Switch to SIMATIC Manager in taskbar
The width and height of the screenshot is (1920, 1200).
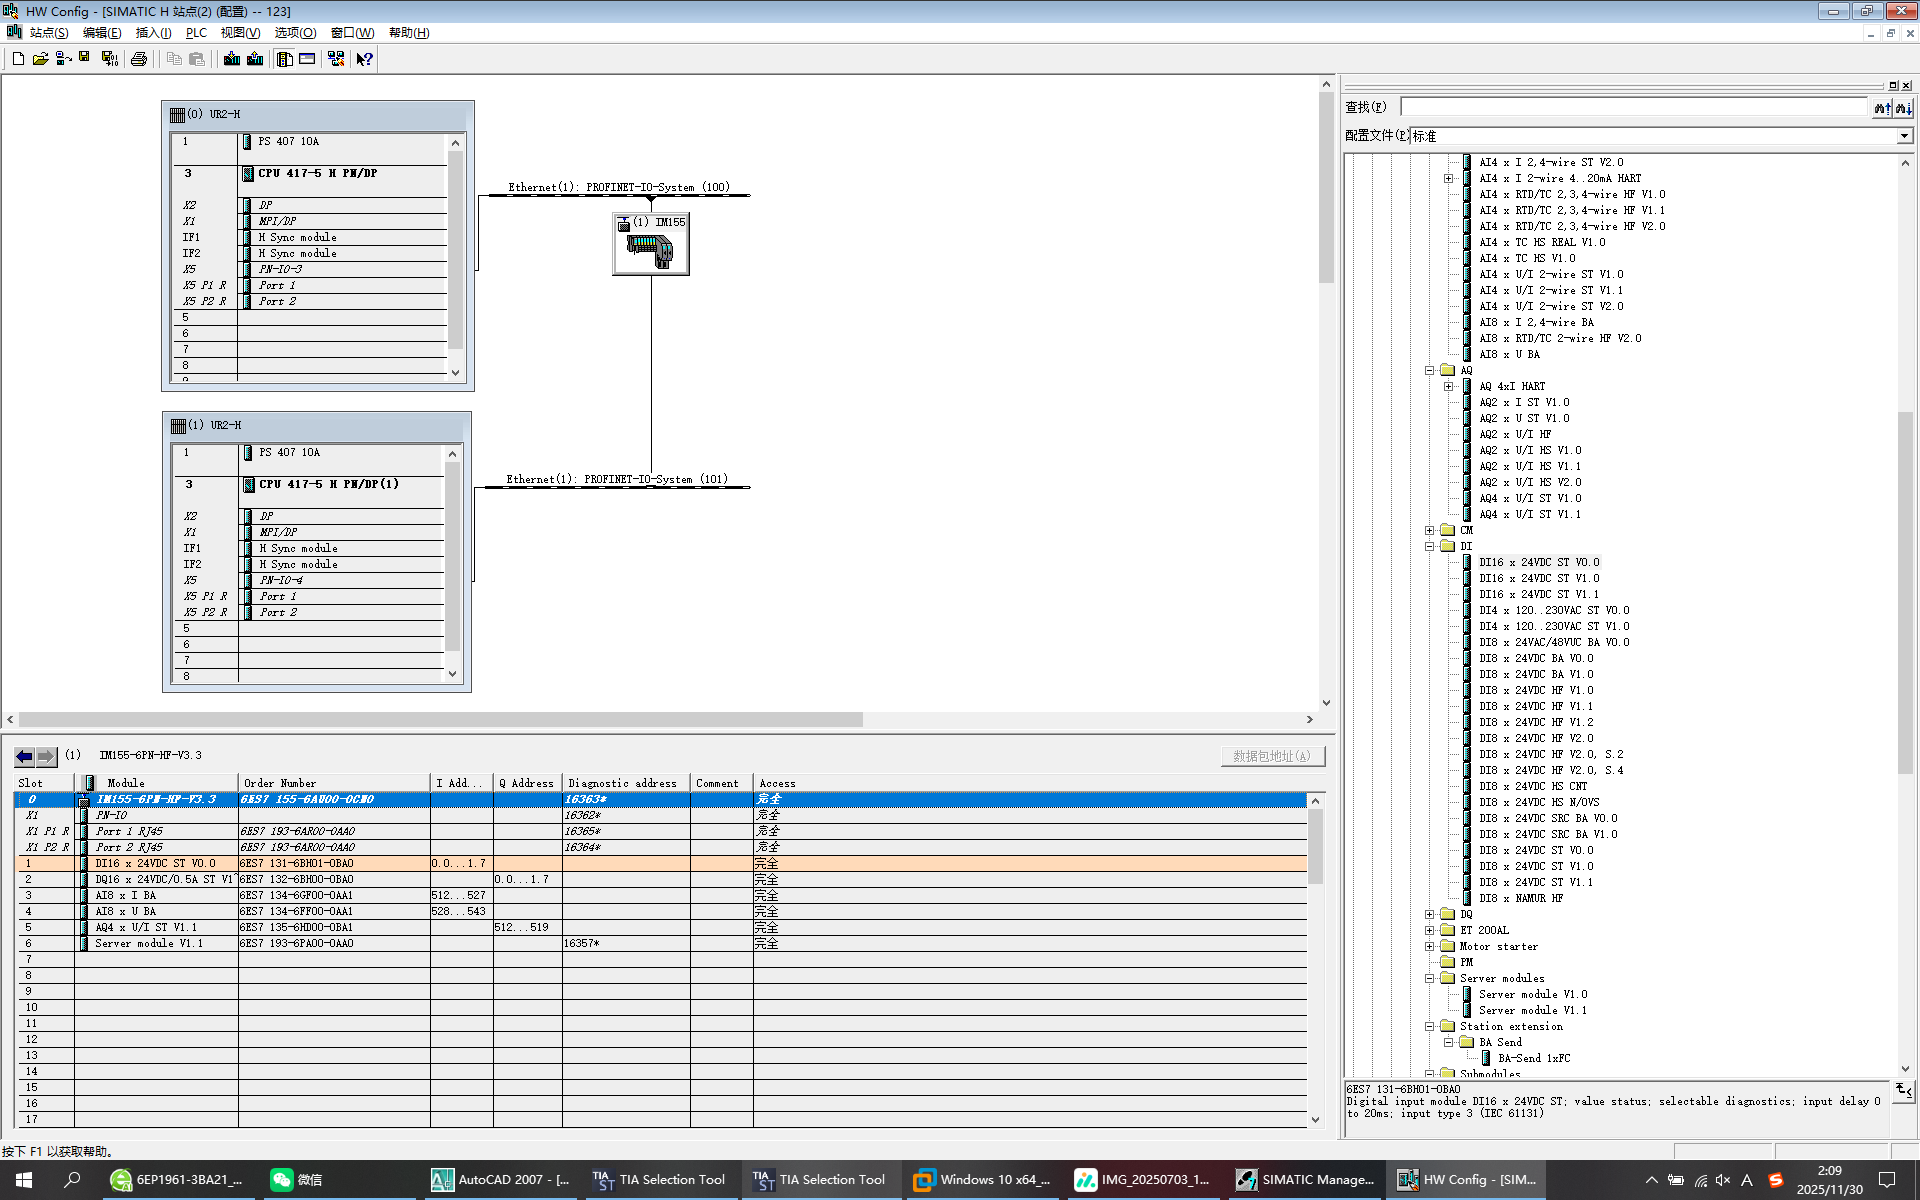click(1305, 1180)
